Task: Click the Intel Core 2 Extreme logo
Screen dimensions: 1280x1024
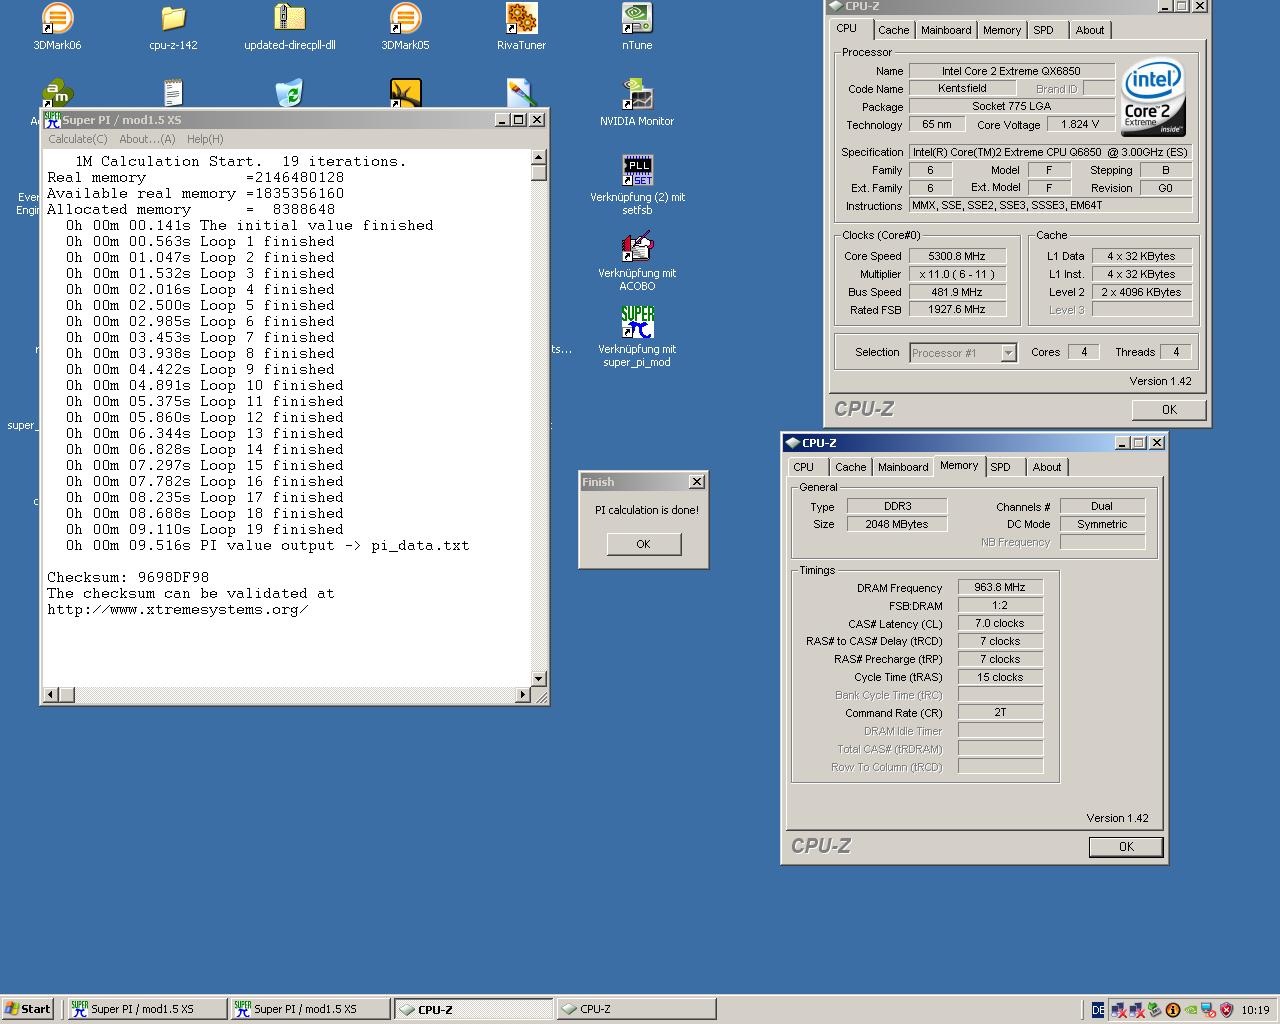Action: pos(1153,97)
